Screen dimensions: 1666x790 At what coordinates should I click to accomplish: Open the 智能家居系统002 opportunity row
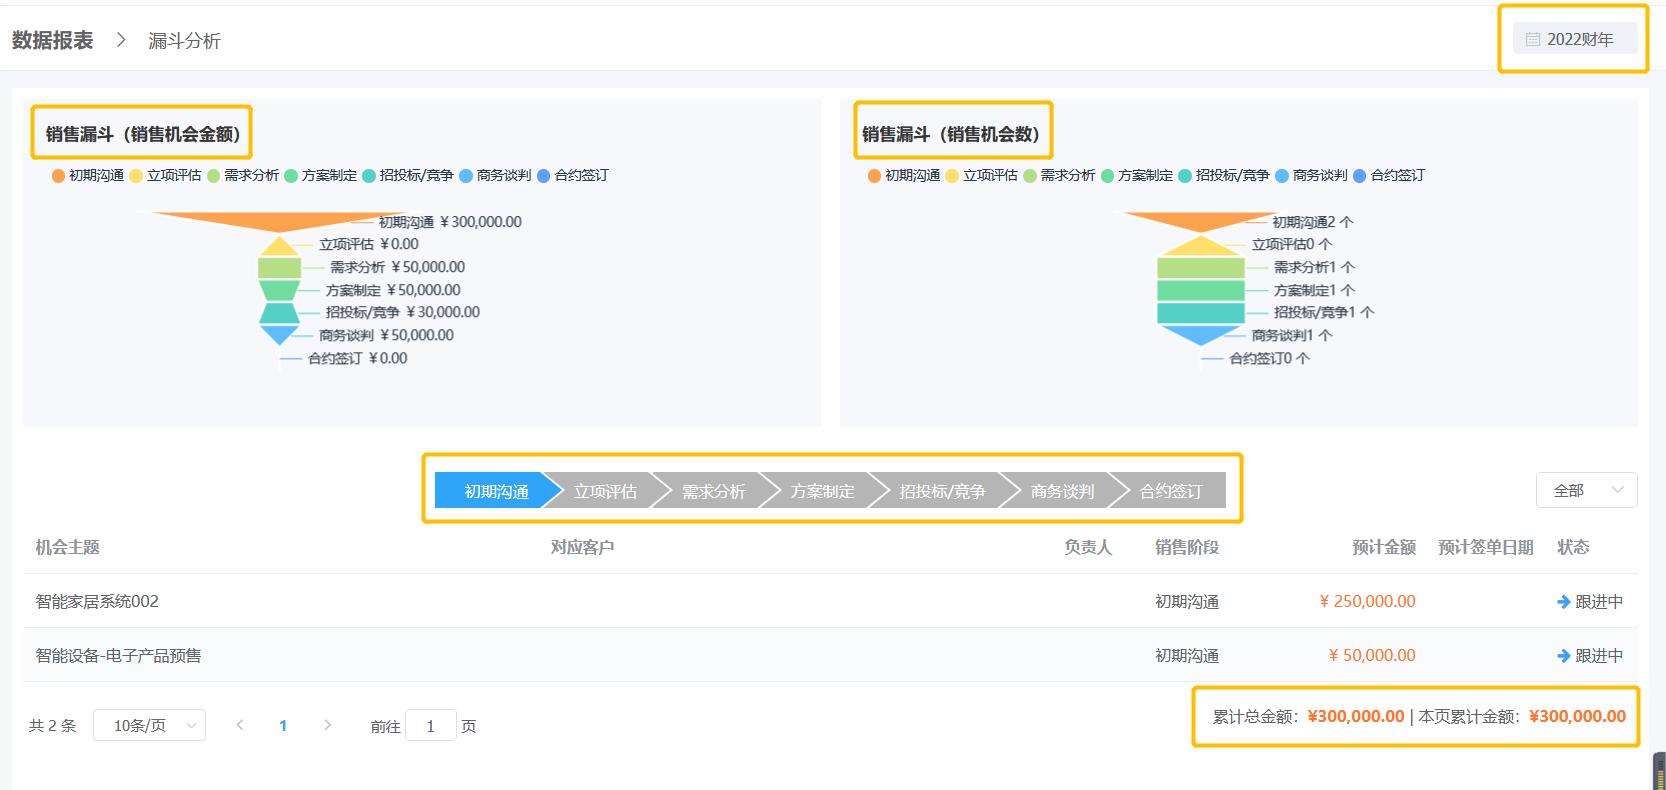pos(97,601)
